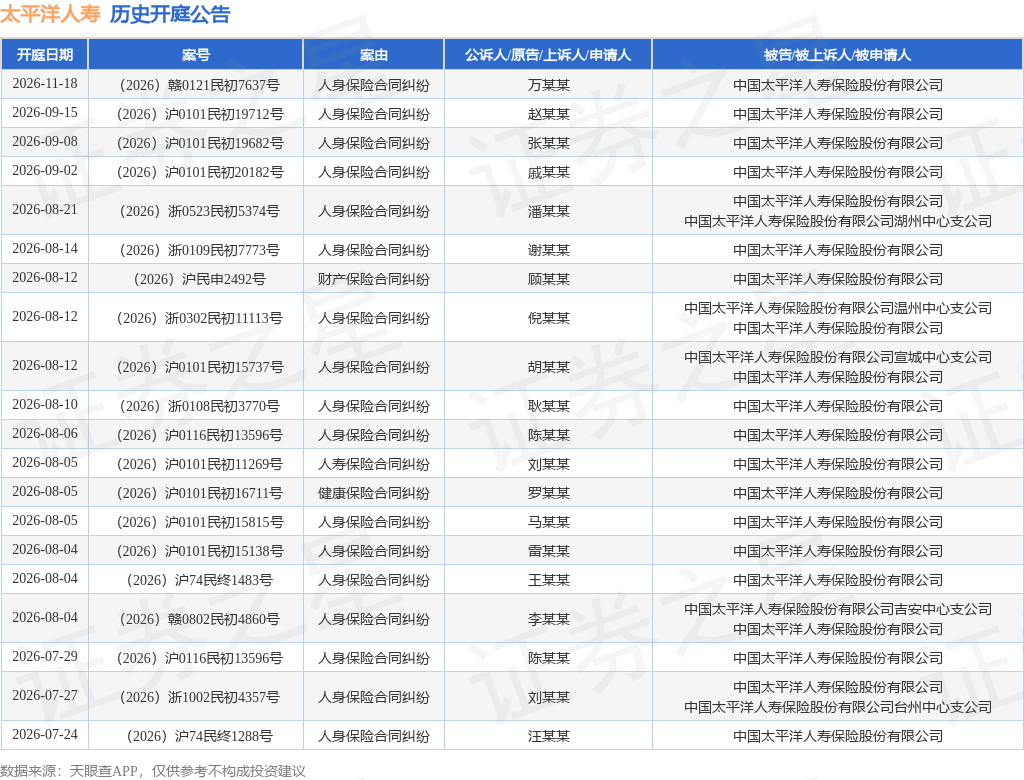Viewport: 1024px width, 780px height.
Task: Select case (2026)沪74民终1483号
Action: click(199, 580)
